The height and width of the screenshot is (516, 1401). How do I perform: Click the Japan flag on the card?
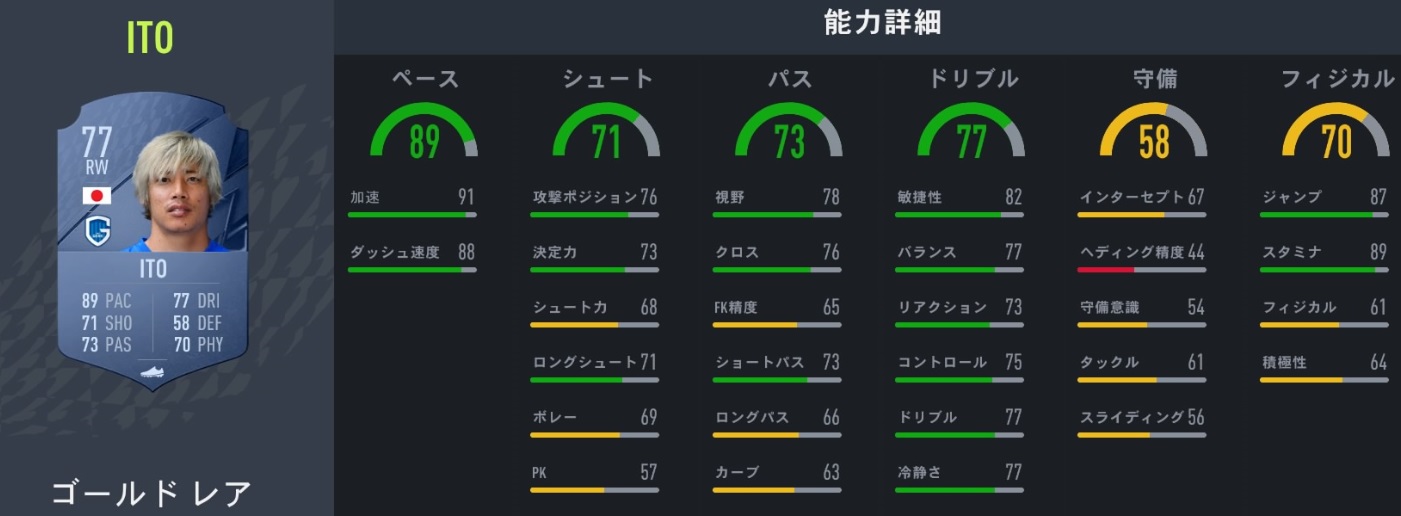click(97, 195)
